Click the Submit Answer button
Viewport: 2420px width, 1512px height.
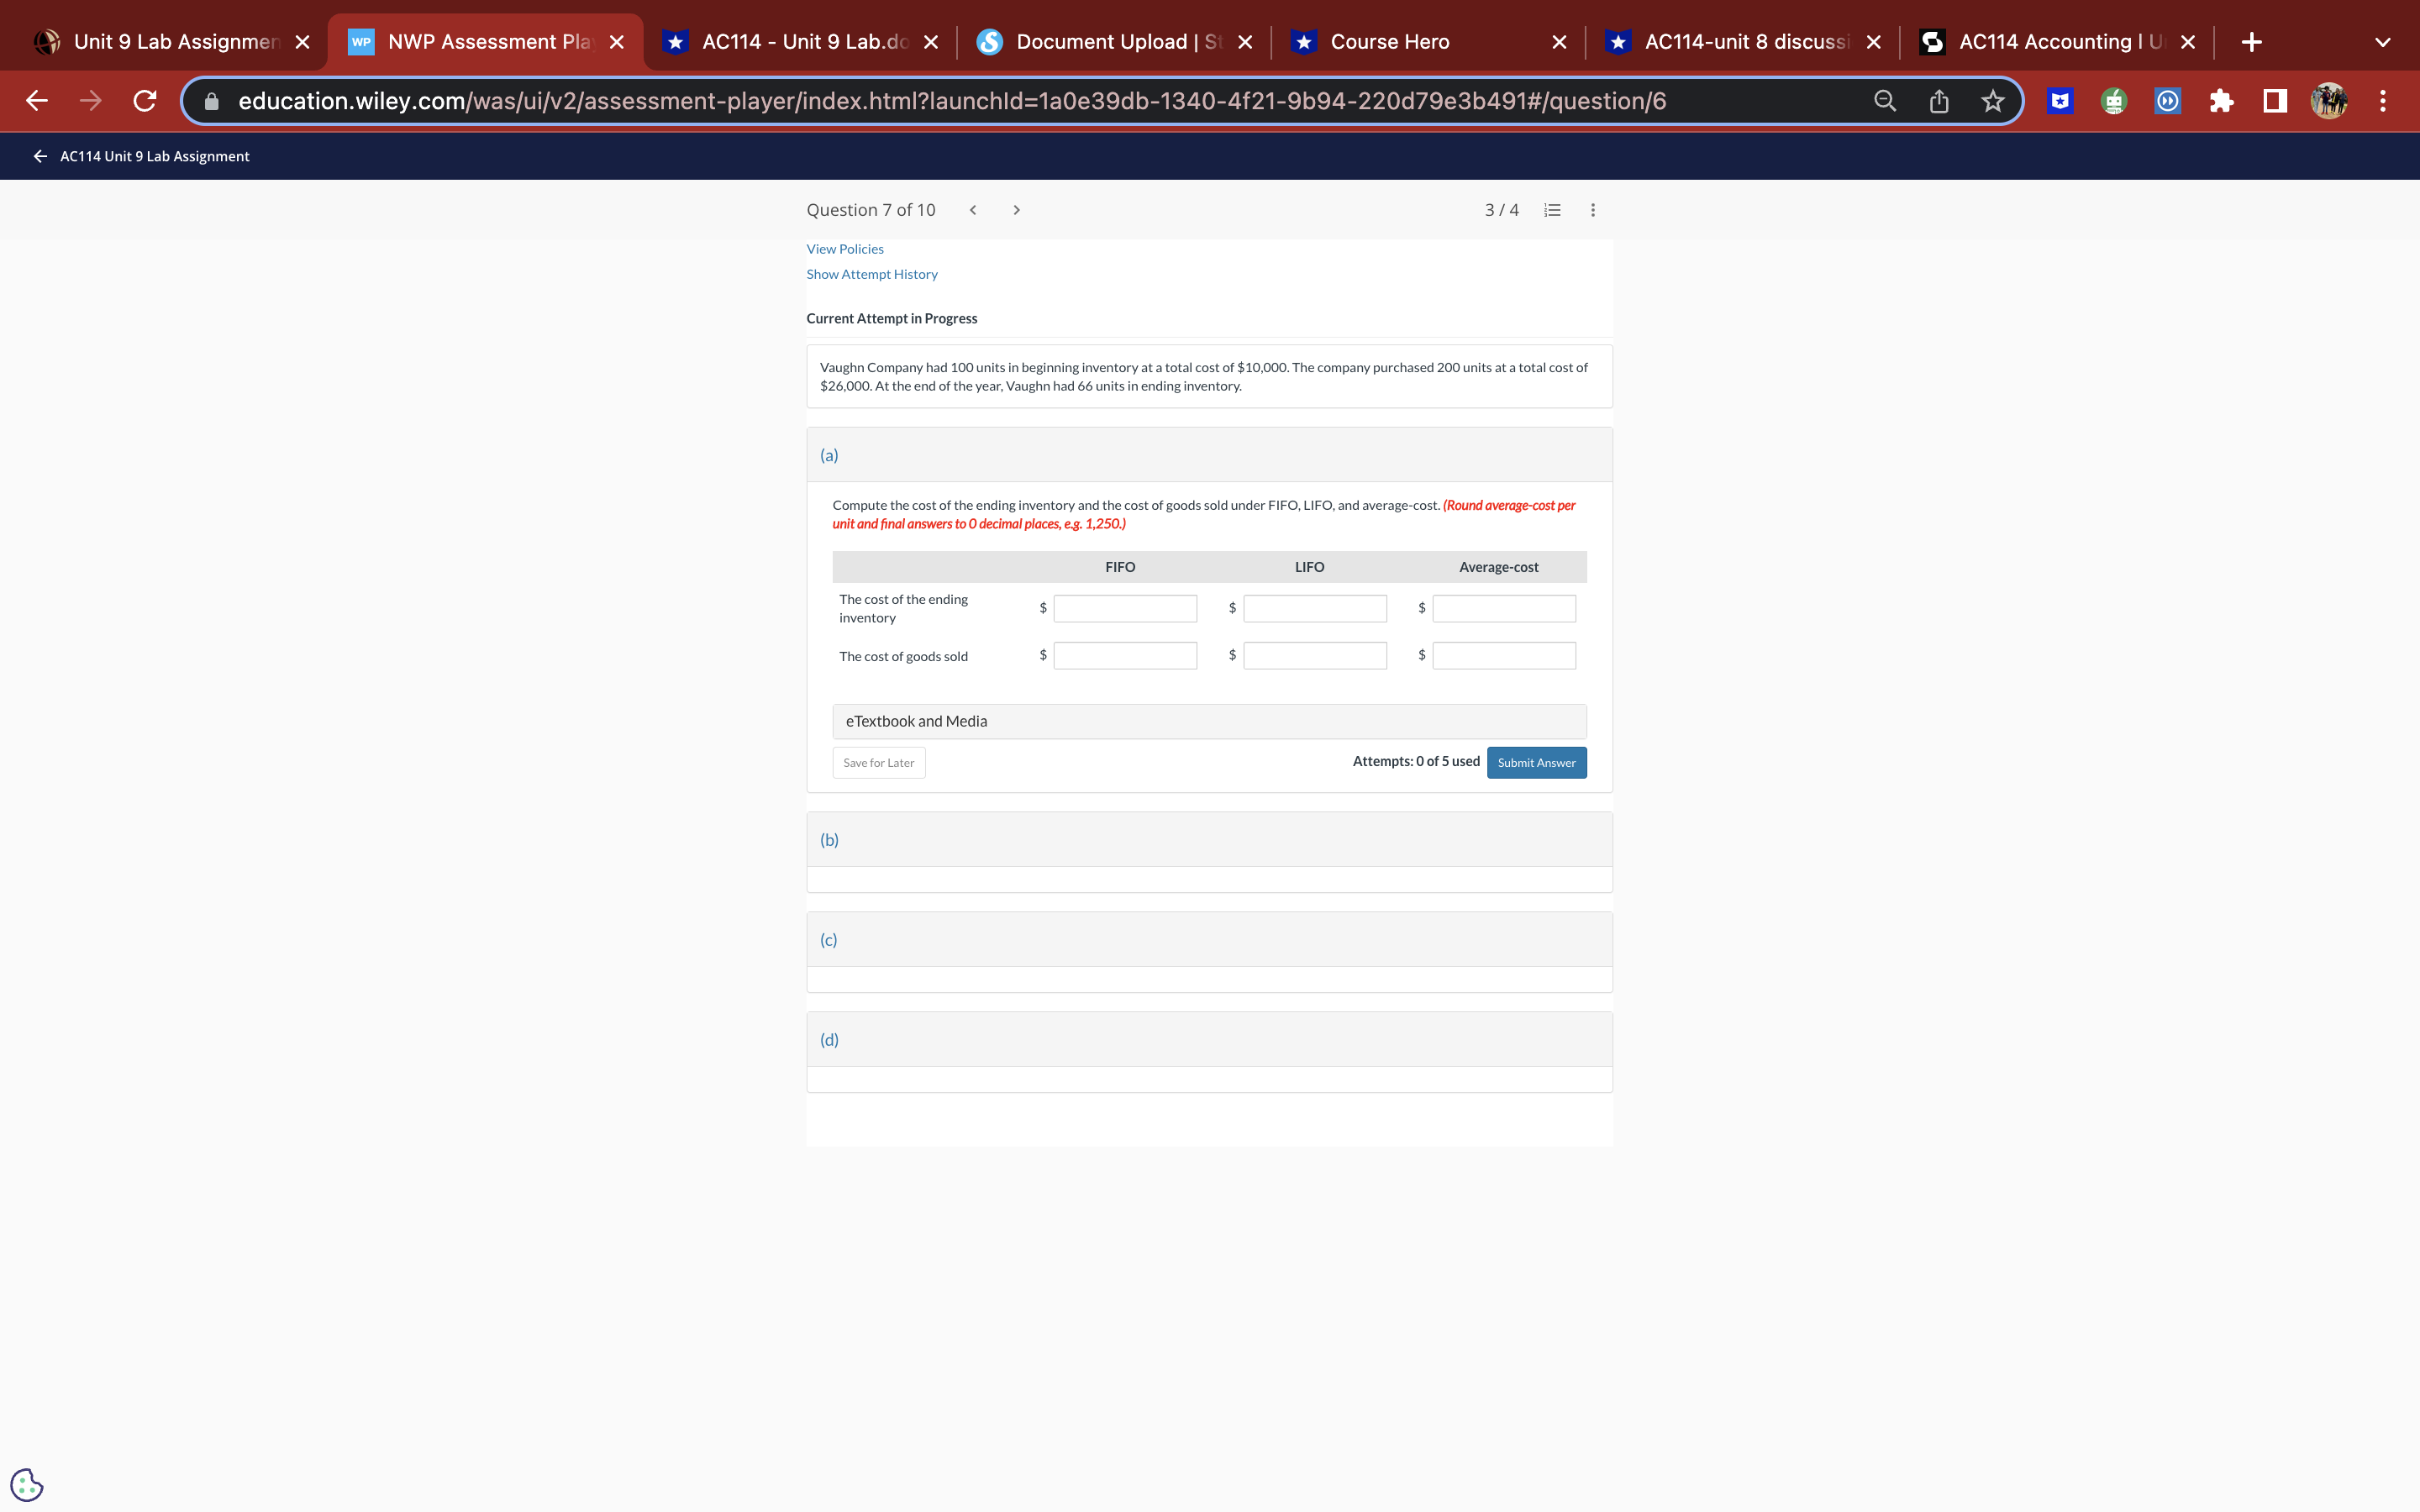coord(1535,763)
